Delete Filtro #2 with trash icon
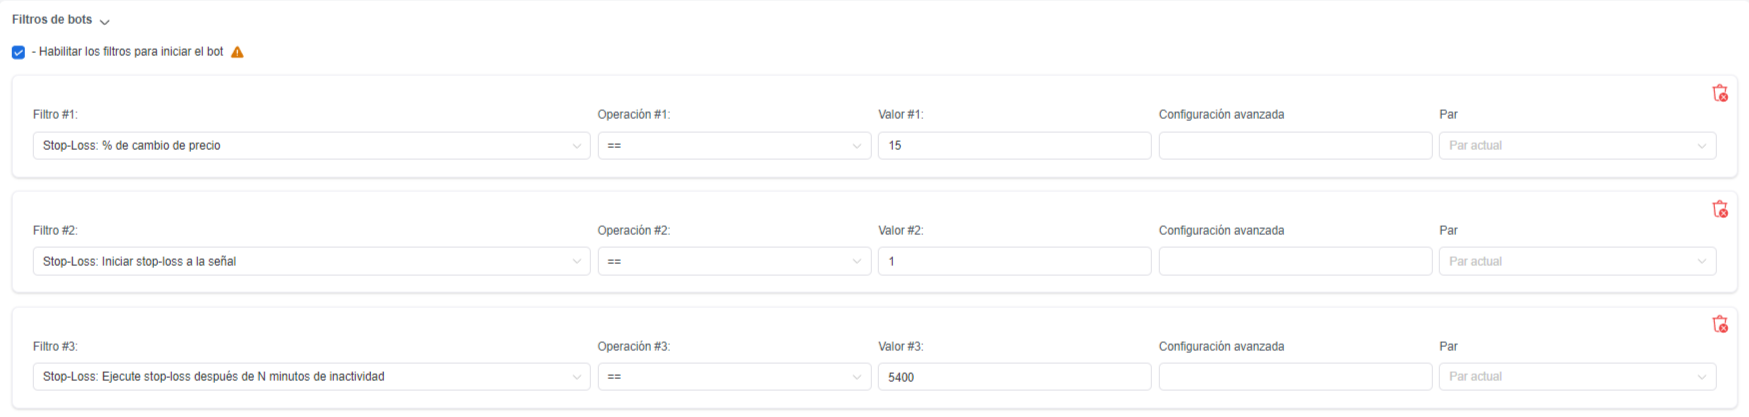Viewport: 1749px width, 417px height. (x=1720, y=209)
